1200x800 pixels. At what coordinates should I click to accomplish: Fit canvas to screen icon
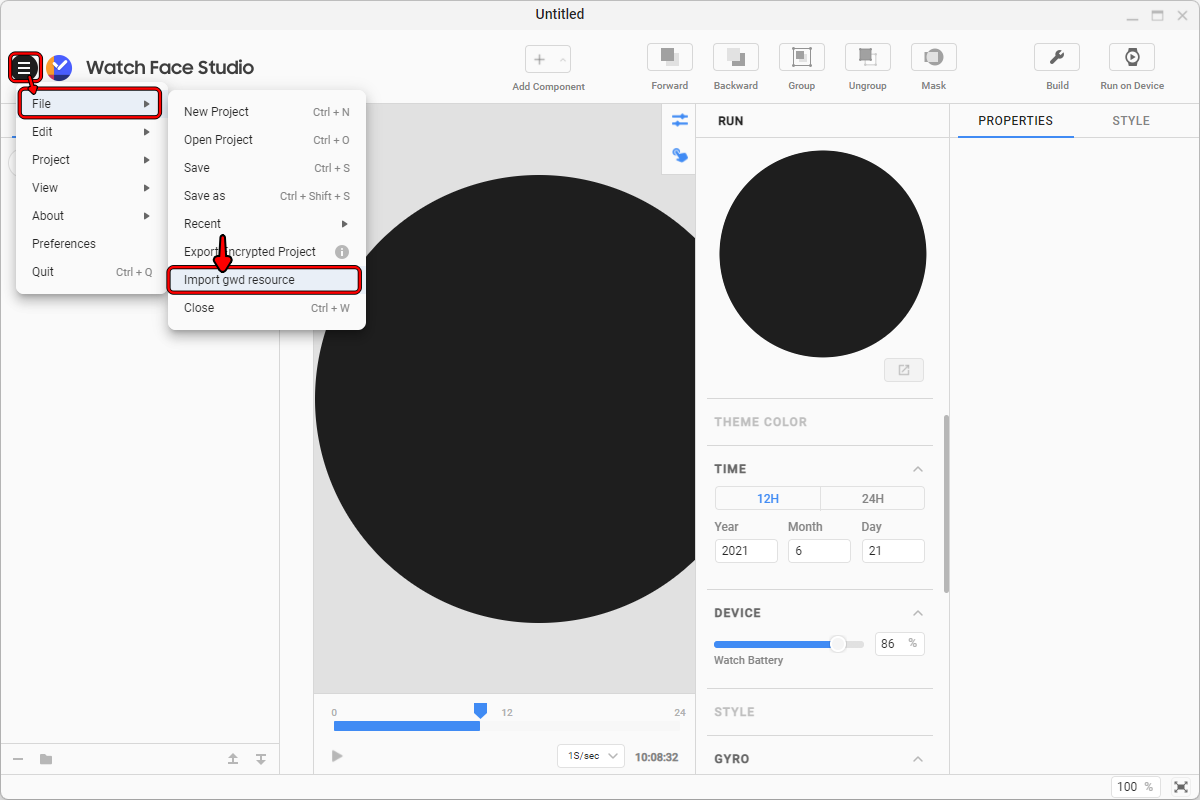pos(1181,787)
